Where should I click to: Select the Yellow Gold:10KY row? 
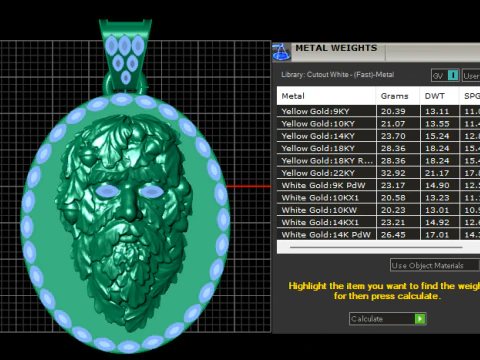378,124
